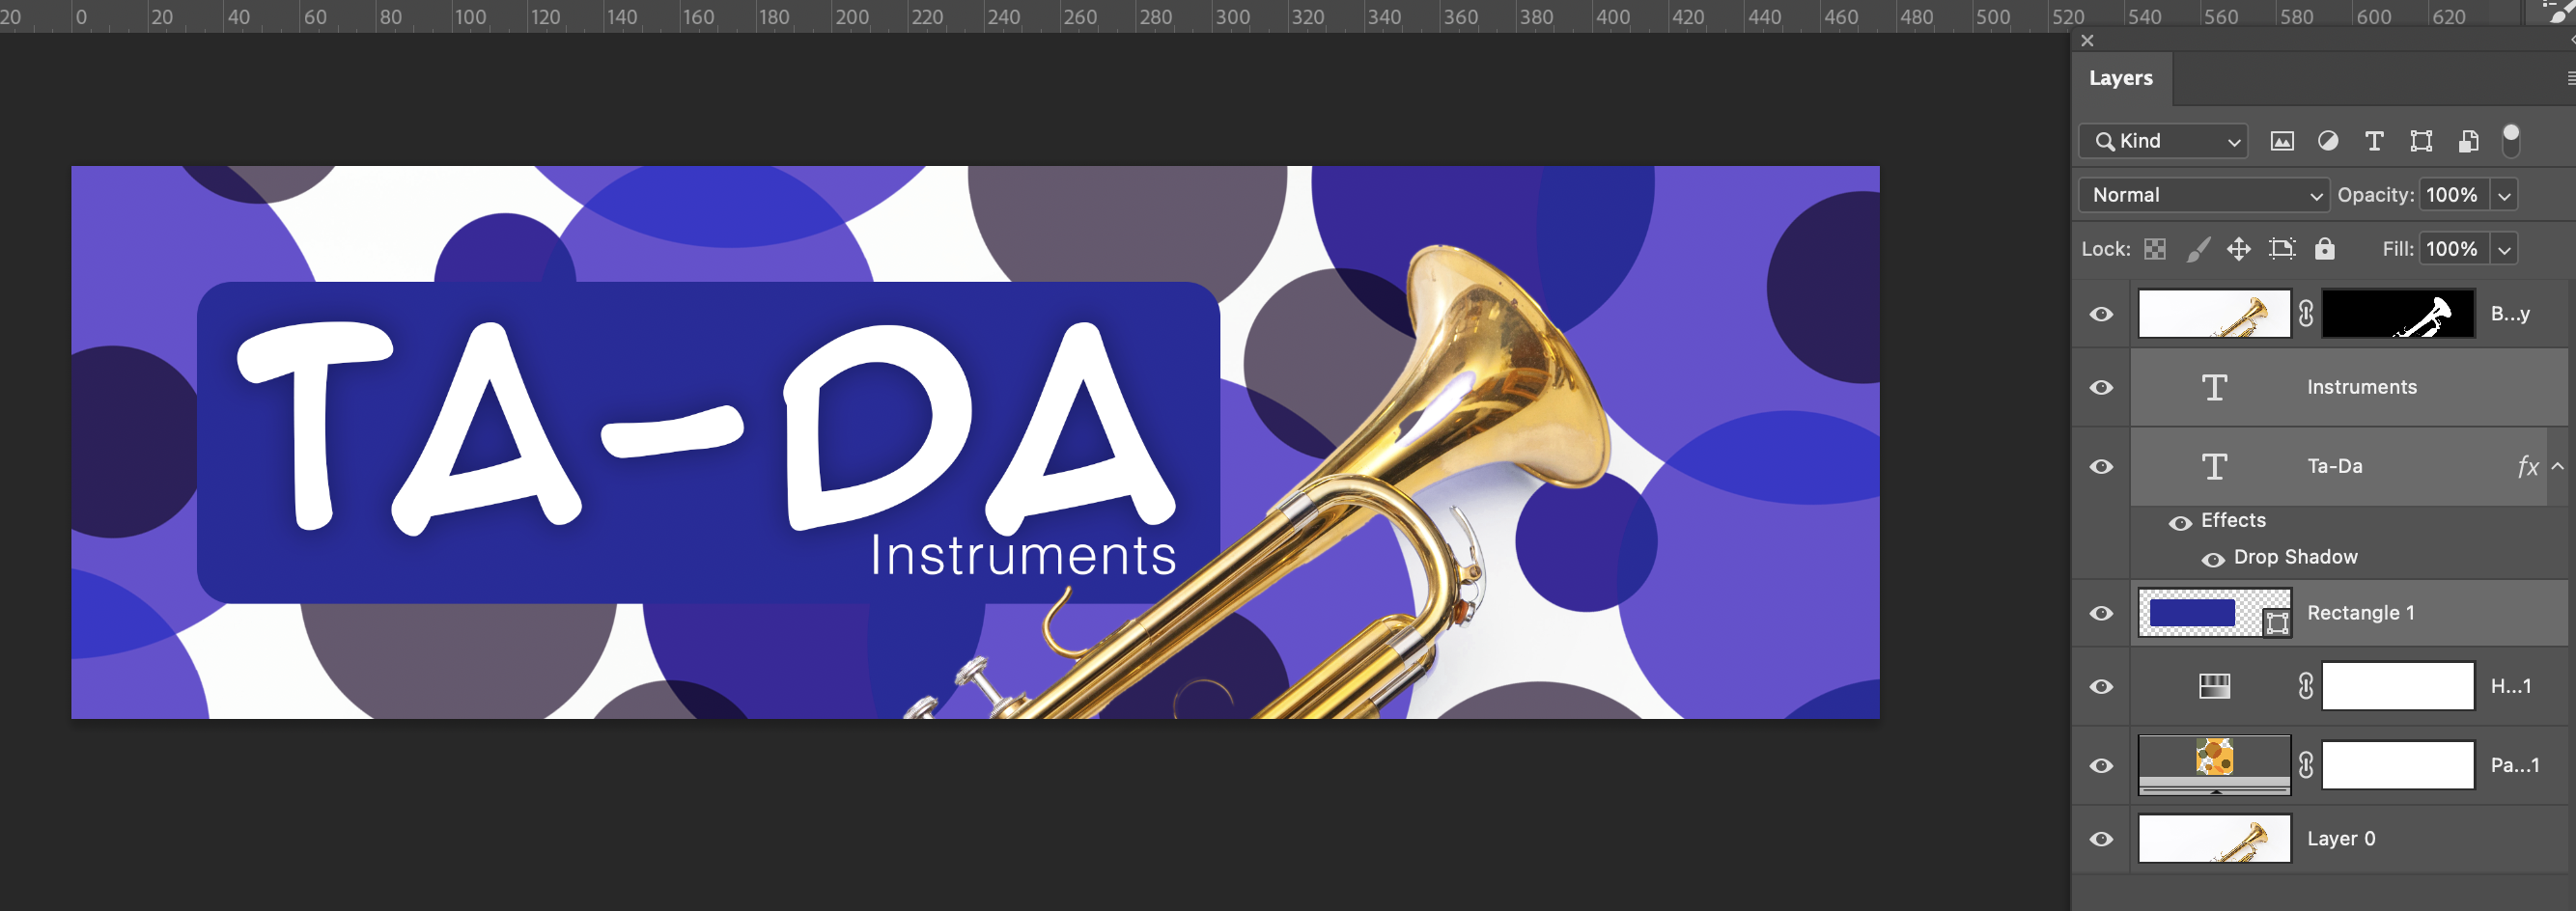Hide Layer 0
This screenshot has height=911, width=2576.
click(x=2102, y=838)
